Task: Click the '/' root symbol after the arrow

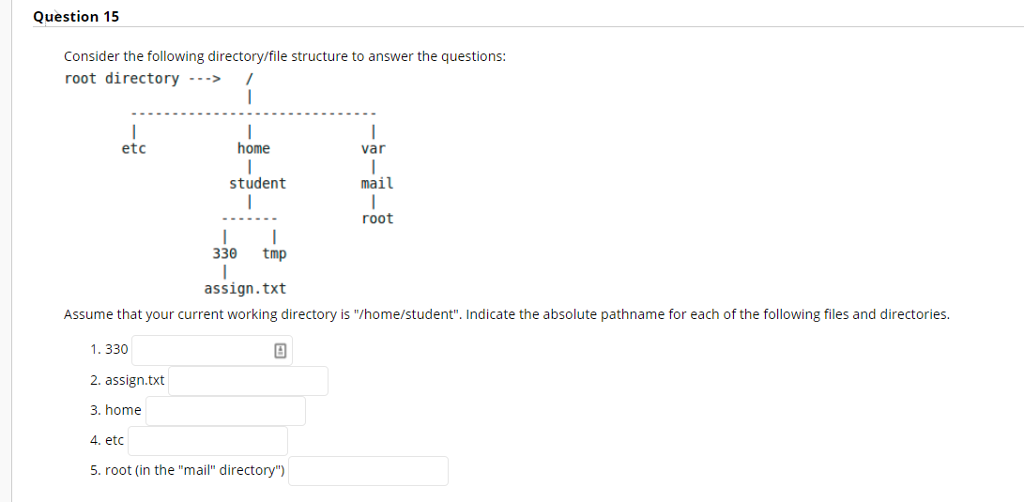Action: point(249,78)
